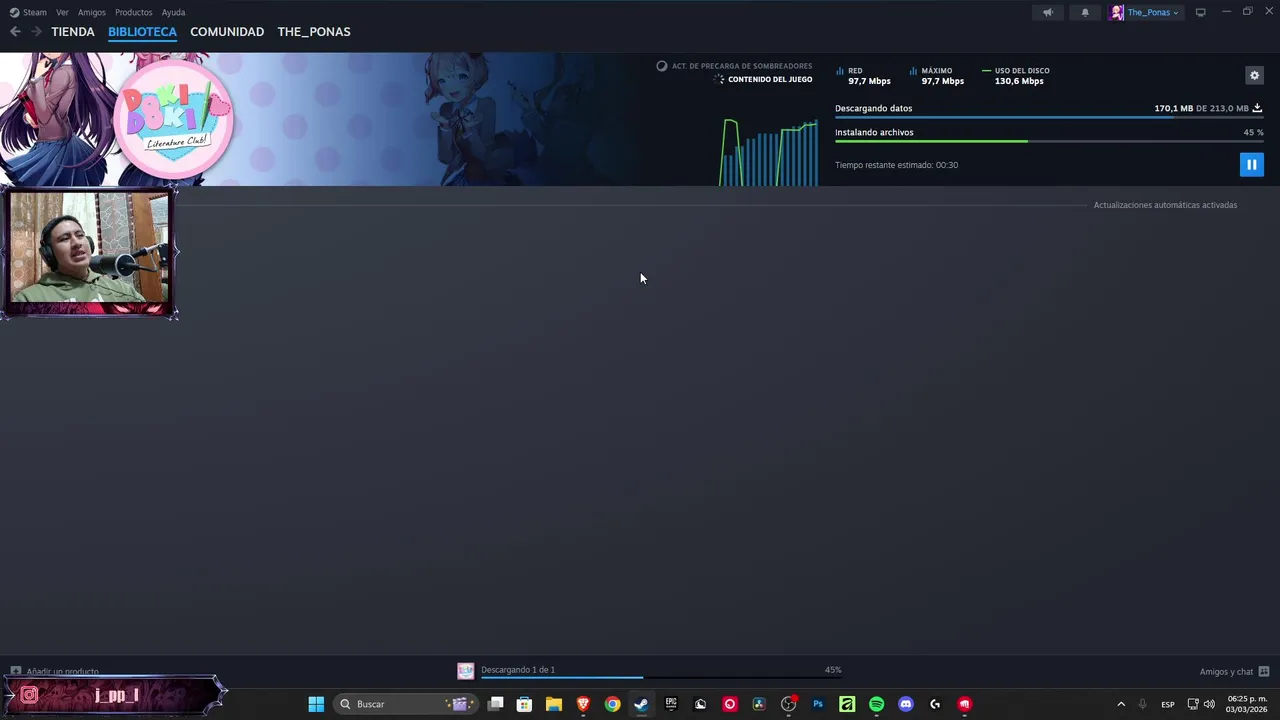1280x720 pixels.
Task: Open the Amigos menu
Action: pyautogui.click(x=92, y=12)
